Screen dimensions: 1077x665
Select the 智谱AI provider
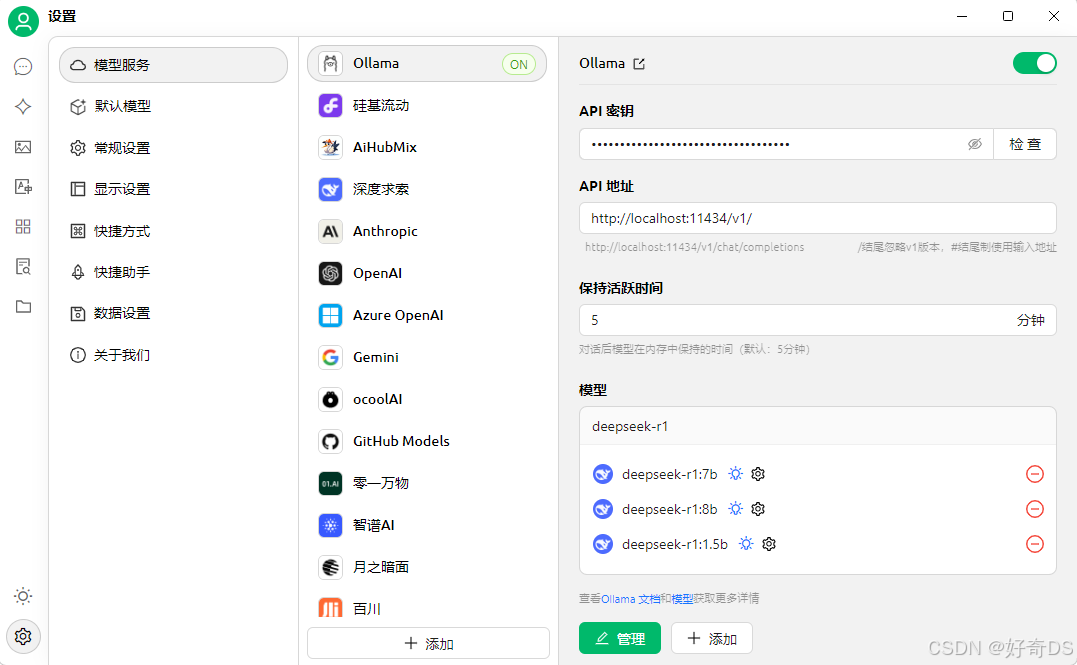point(427,525)
